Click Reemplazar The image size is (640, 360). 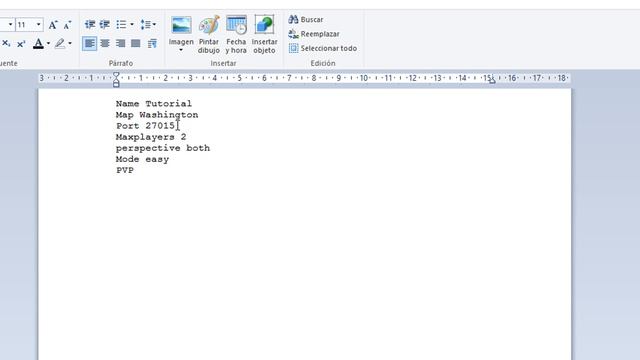point(314,34)
